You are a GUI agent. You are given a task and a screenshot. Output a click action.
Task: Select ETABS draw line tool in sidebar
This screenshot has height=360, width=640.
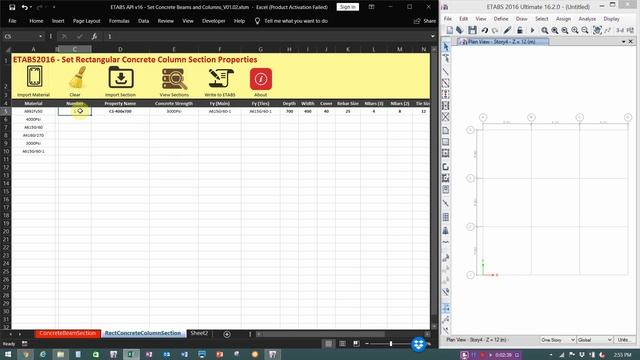446,72
